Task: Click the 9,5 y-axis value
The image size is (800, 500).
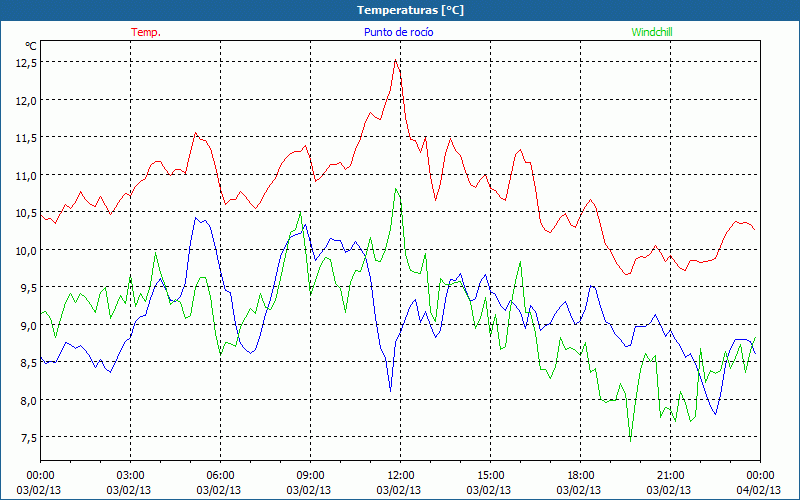Action: [28, 288]
